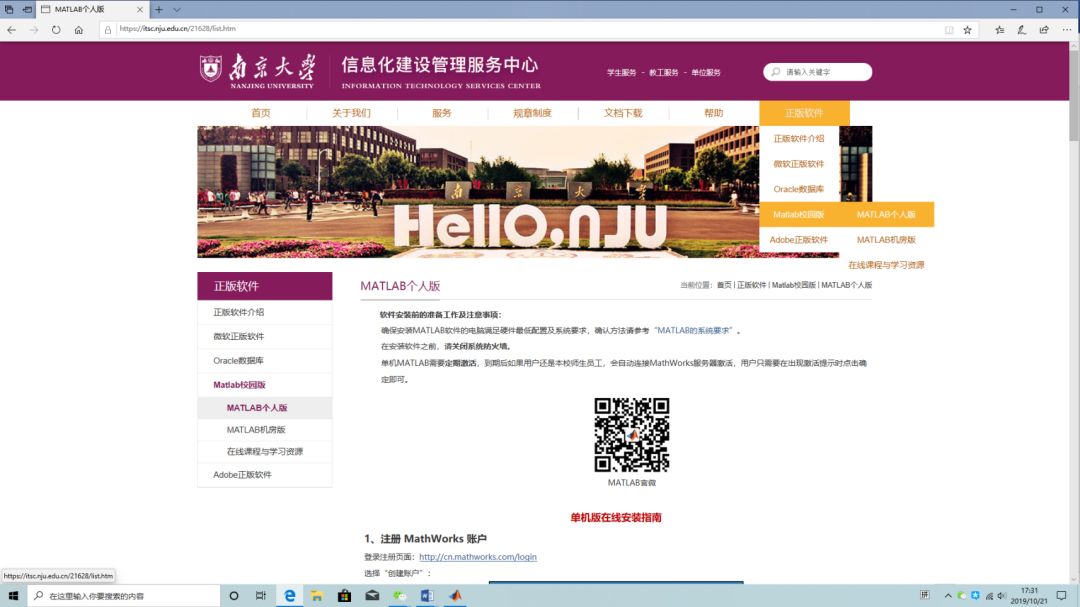Select Adobe正版软件 in dropdown menu
This screenshot has width=1080, height=607.
[x=798, y=240]
